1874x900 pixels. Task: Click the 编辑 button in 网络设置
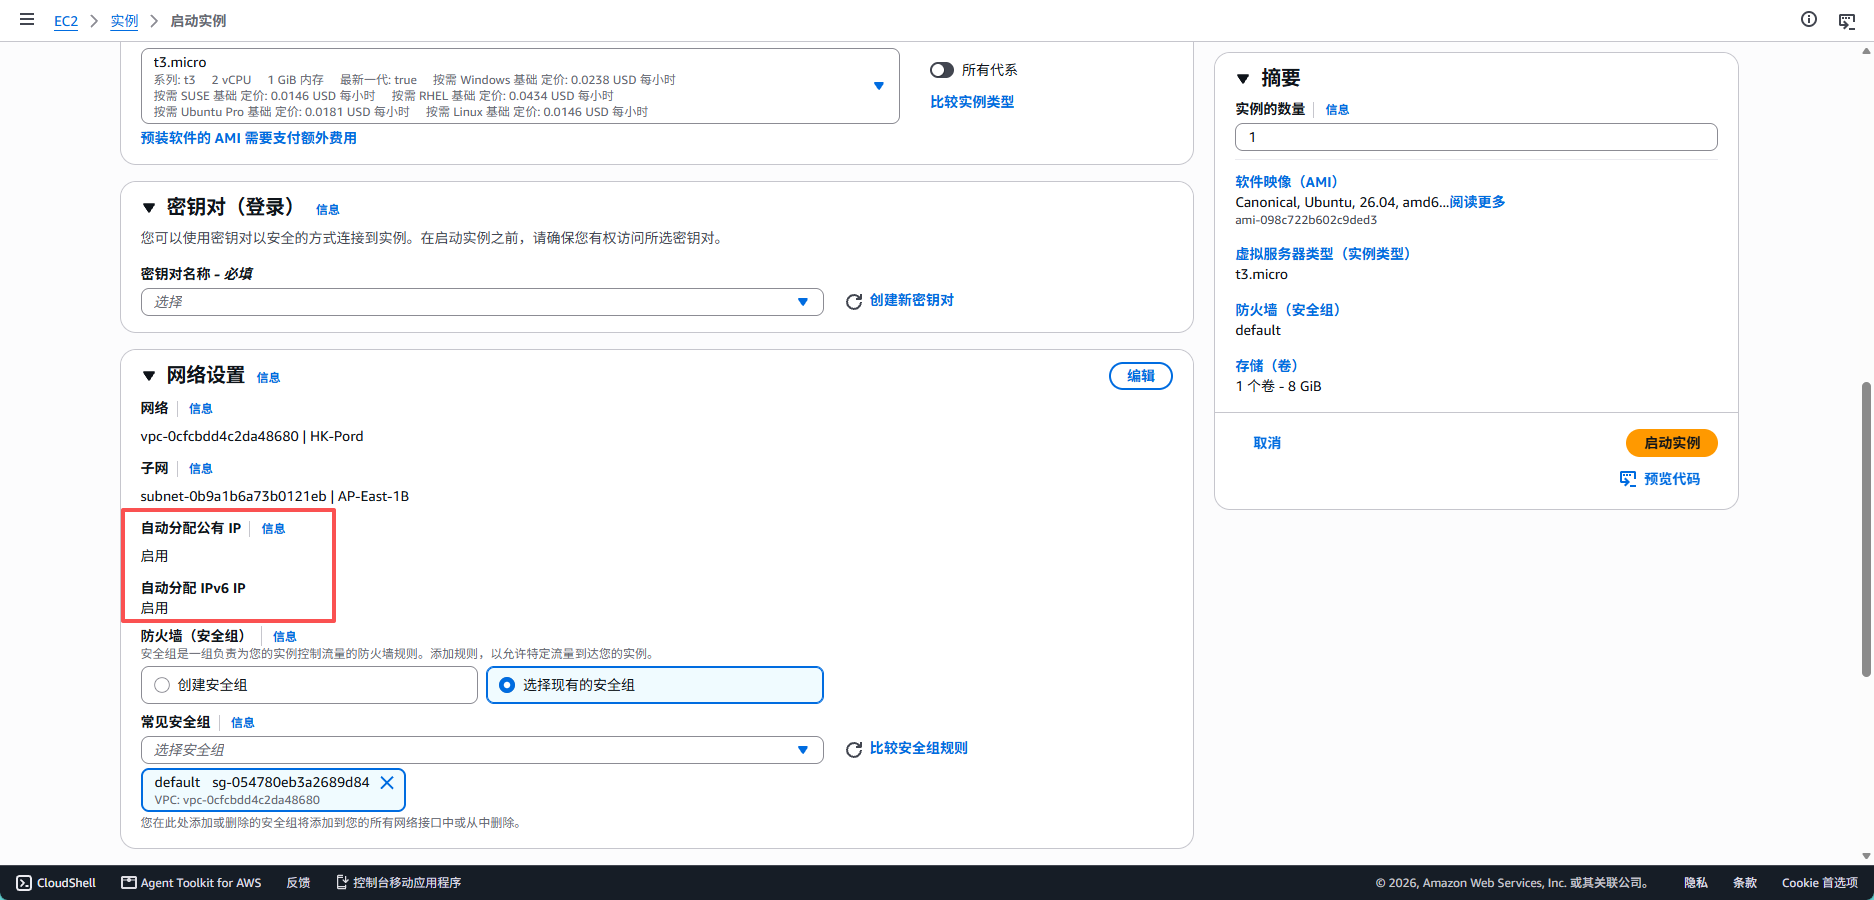tap(1141, 376)
